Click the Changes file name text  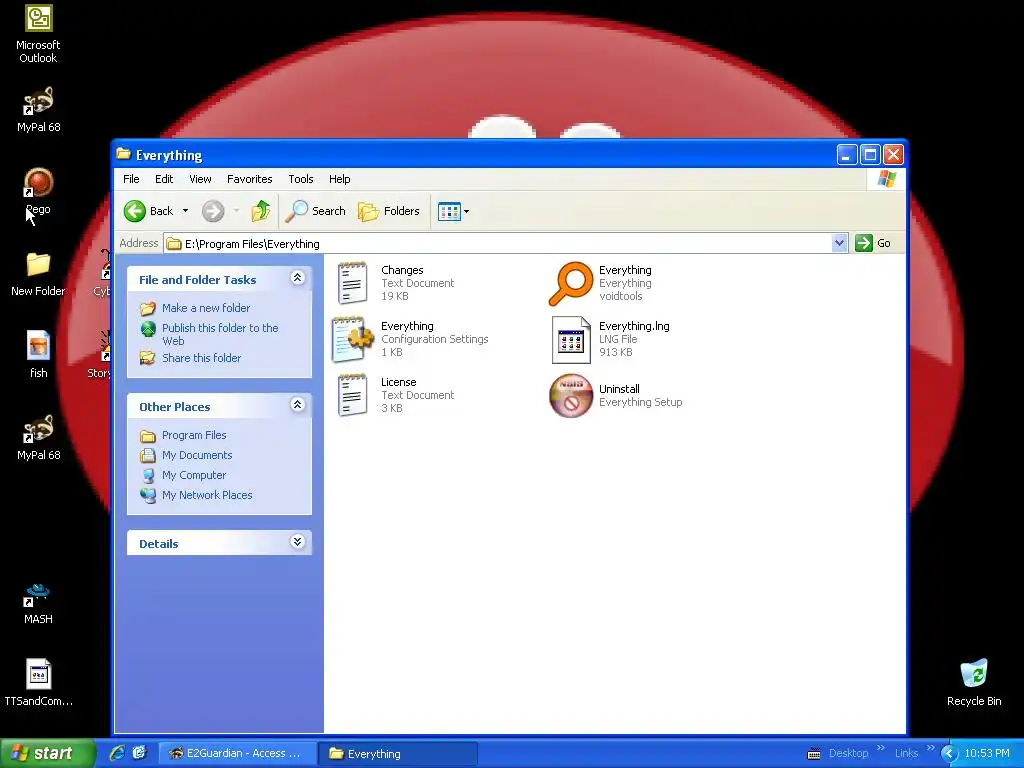tap(402, 270)
